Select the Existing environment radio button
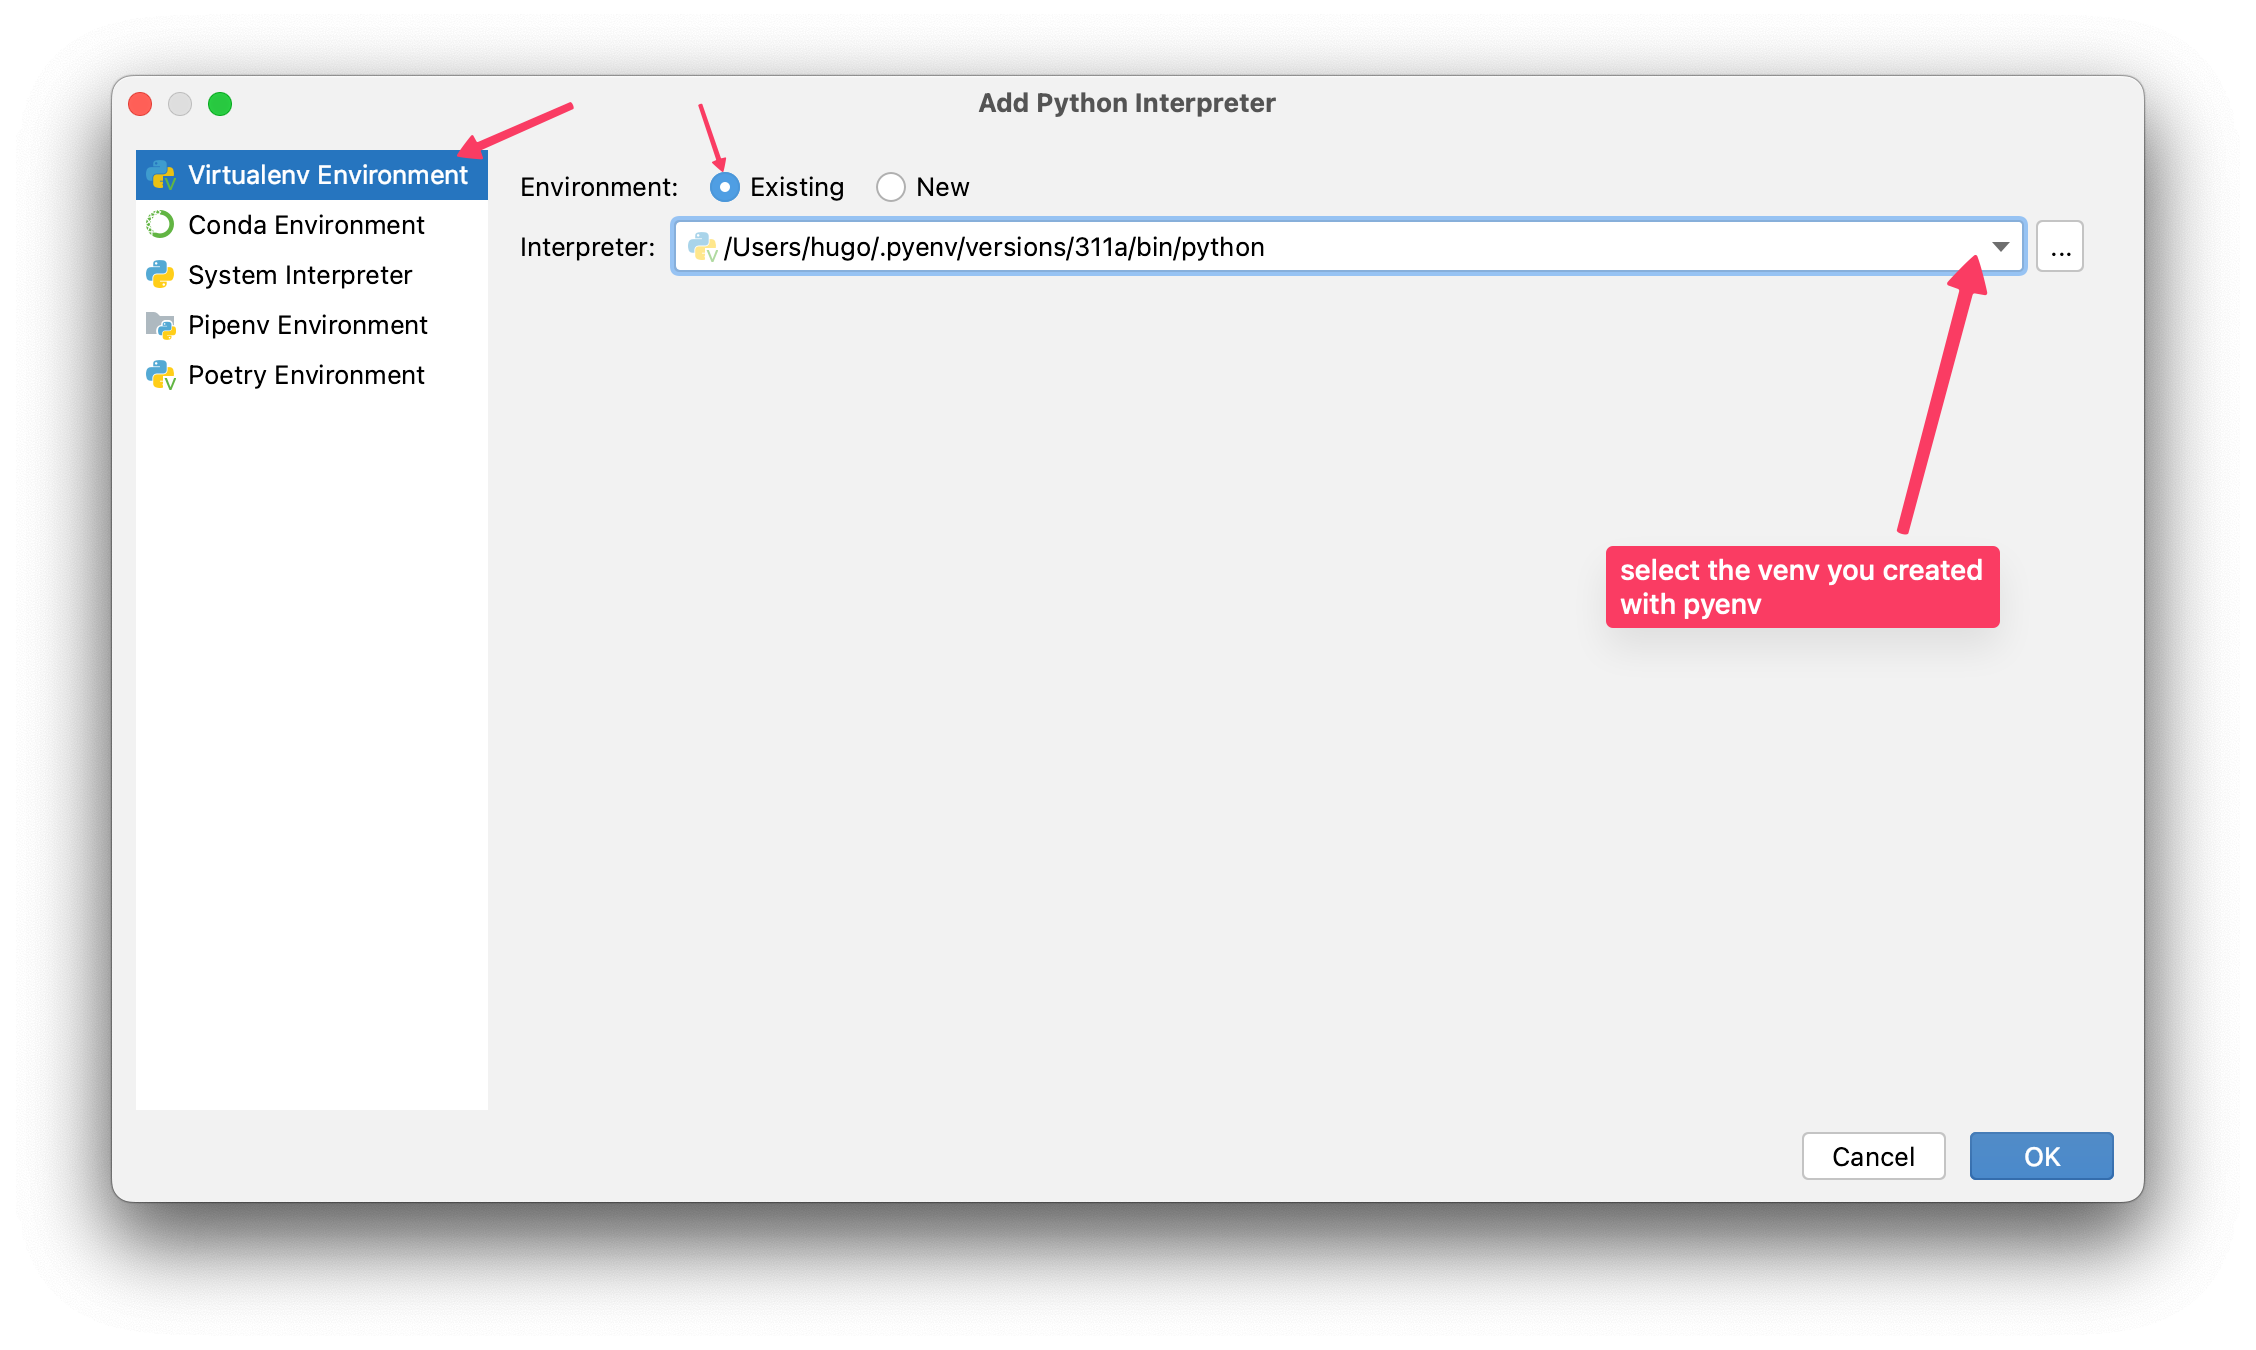The height and width of the screenshot is (1350, 2256). [724, 187]
